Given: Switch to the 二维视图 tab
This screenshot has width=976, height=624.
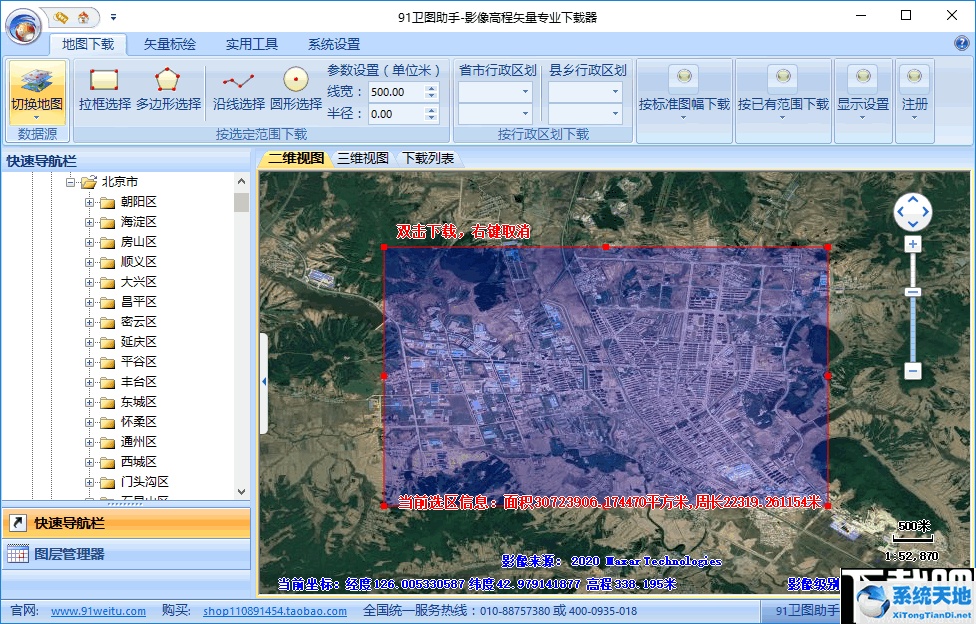Looking at the screenshot, I should [296, 159].
